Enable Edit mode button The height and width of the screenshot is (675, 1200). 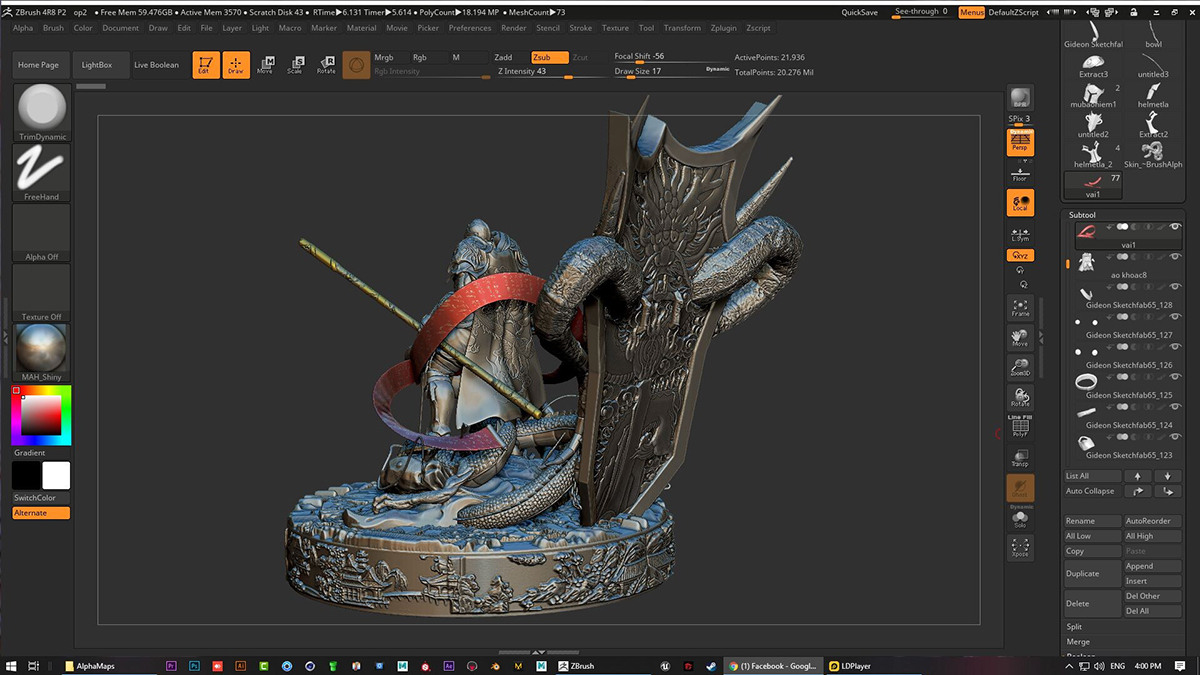pos(206,65)
